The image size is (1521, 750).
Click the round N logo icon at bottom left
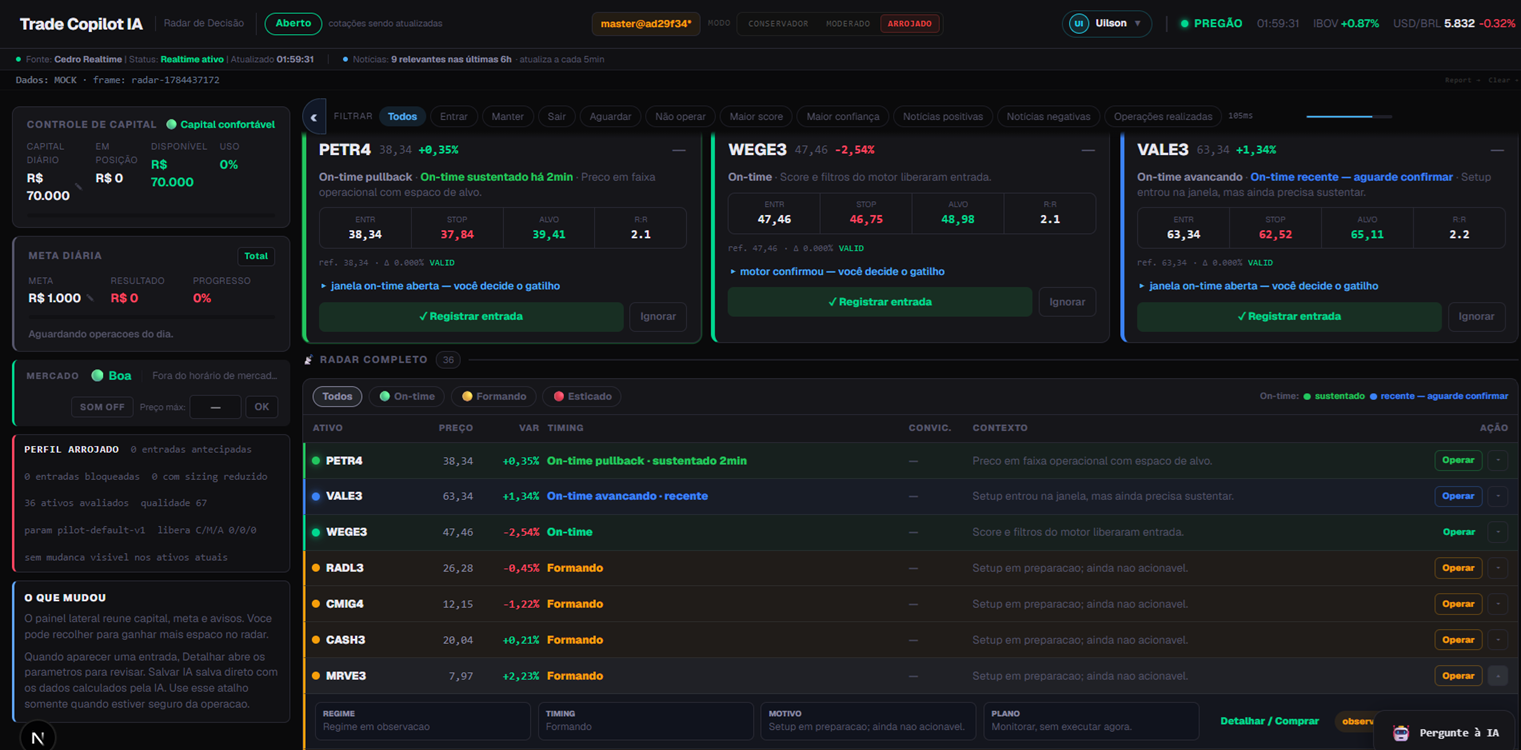point(38,738)
